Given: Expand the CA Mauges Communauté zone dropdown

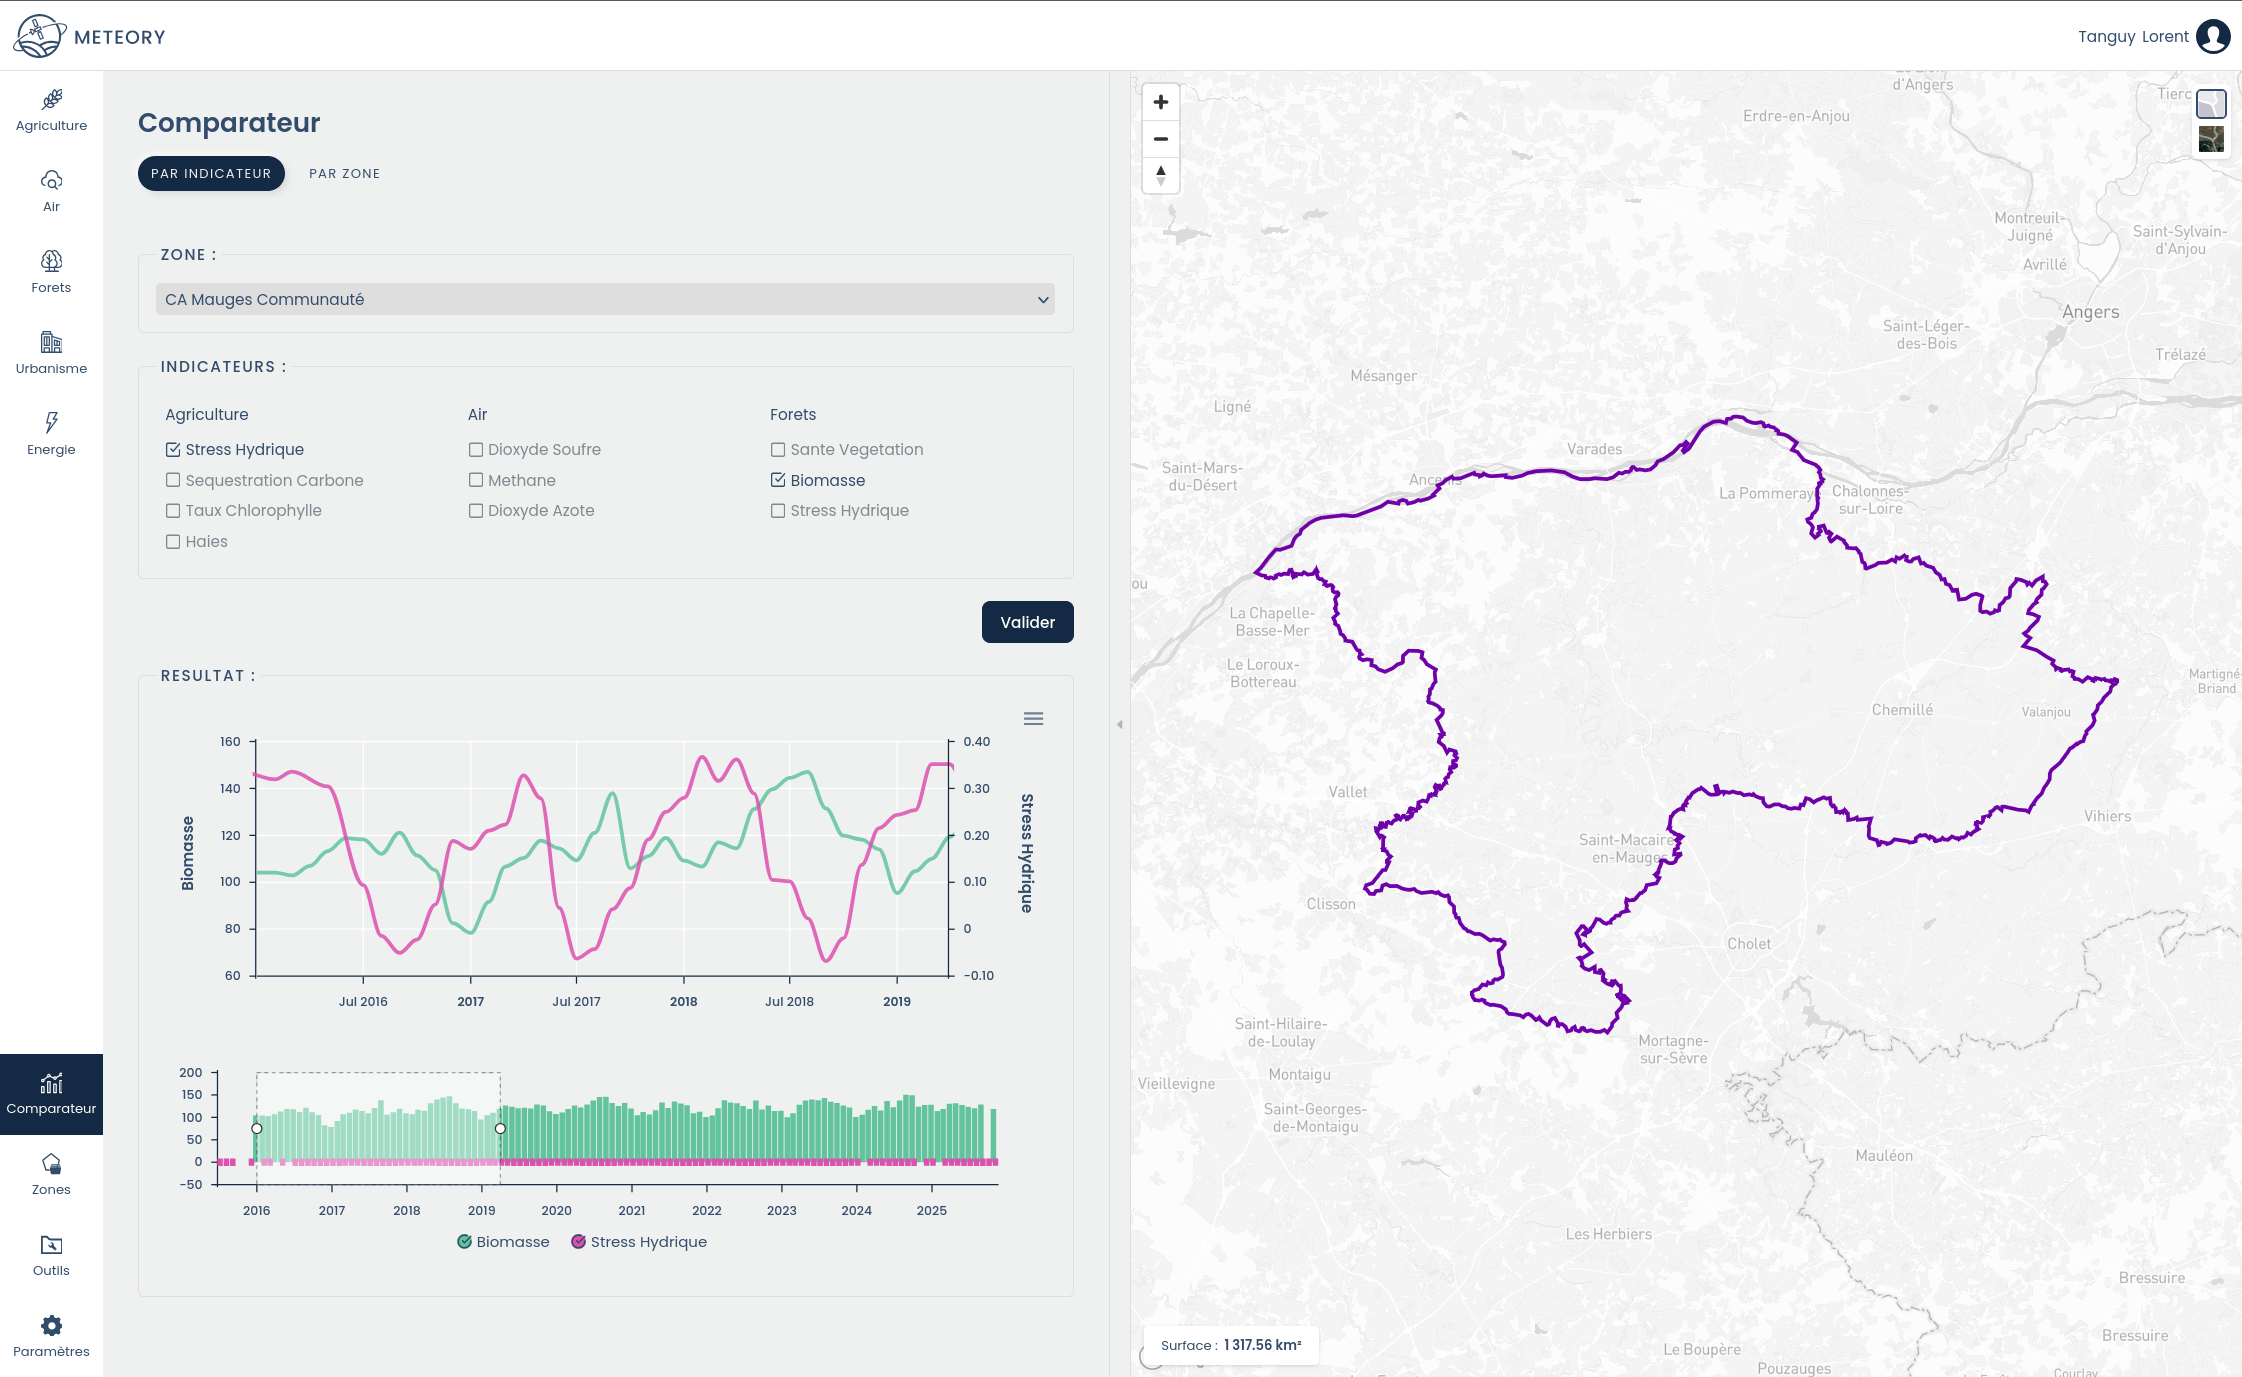Looking at the screenshot, I should (605, 300).
